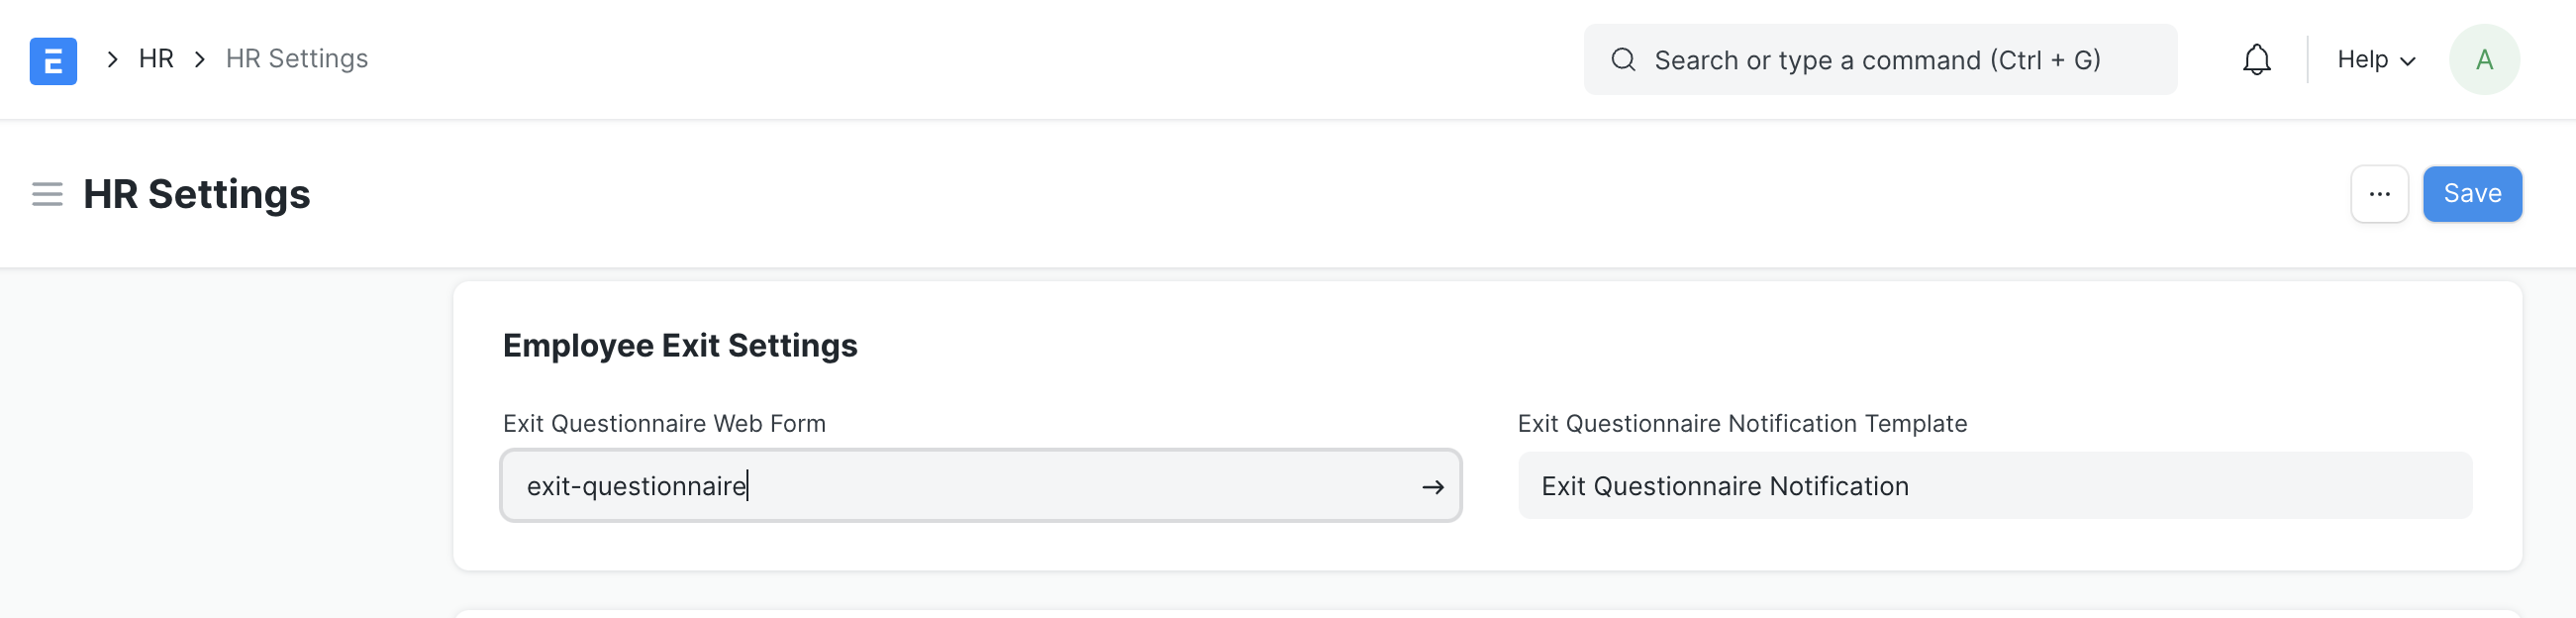This screenshot has width=2576, height=618.
Task: Toggle the sidebar with the hamburger icon
Action: [x=47, y=194]
